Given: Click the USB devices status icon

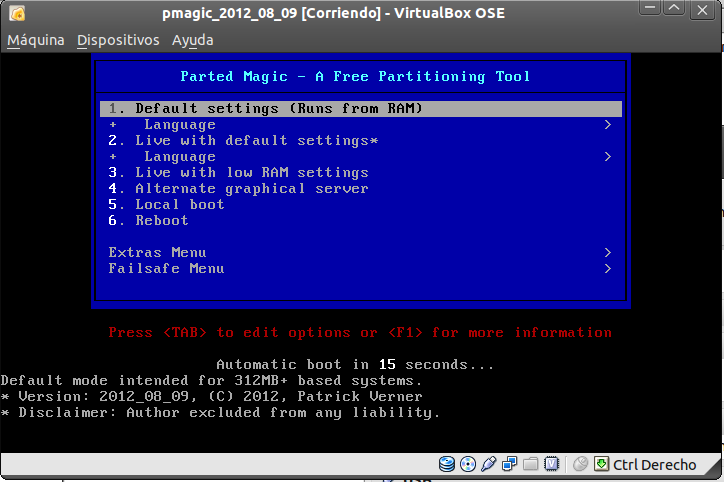Looking at the screenshot, I should [488, 464].
